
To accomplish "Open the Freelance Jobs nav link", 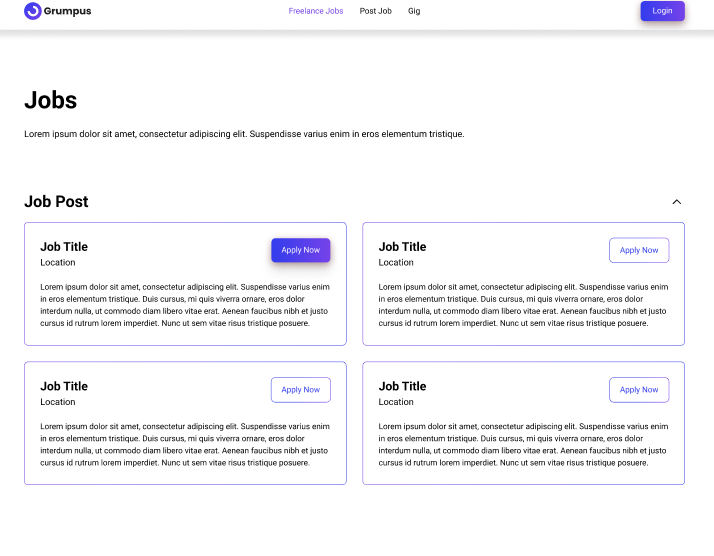I will [316, 11].
